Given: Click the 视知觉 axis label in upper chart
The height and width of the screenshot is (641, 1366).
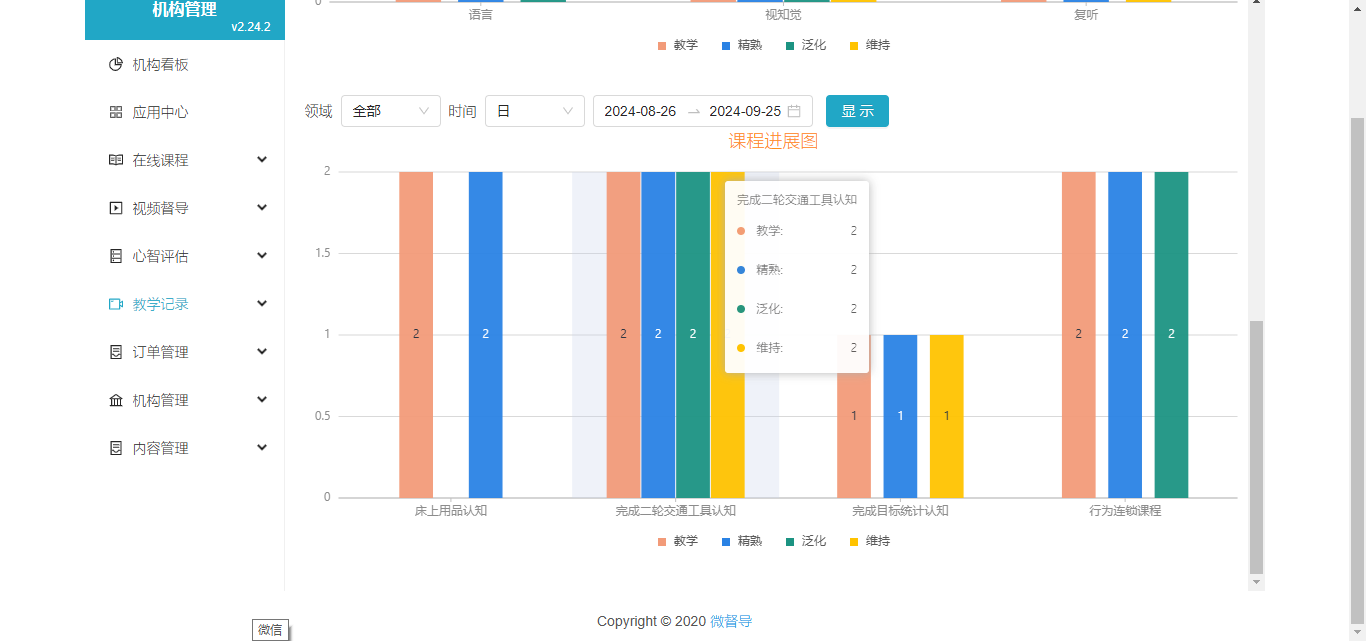Looking at the screenshot, I should pos(783,15).
